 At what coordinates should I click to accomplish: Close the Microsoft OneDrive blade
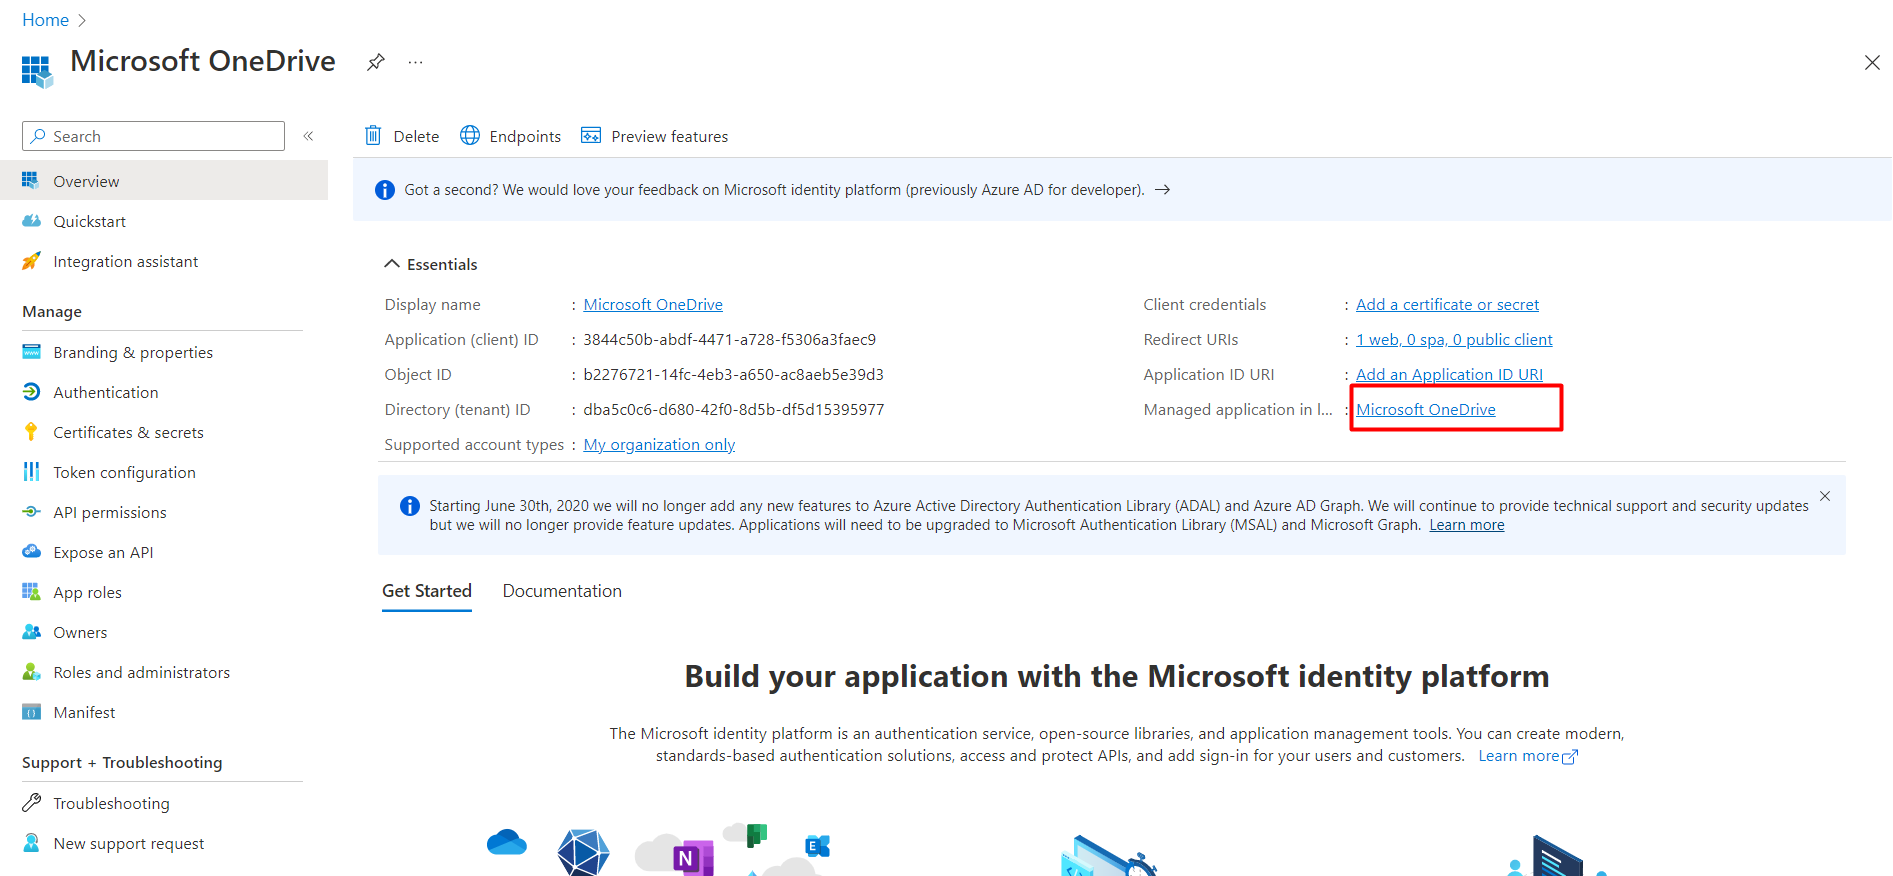pyautogui.click(x=1872, y=62)
